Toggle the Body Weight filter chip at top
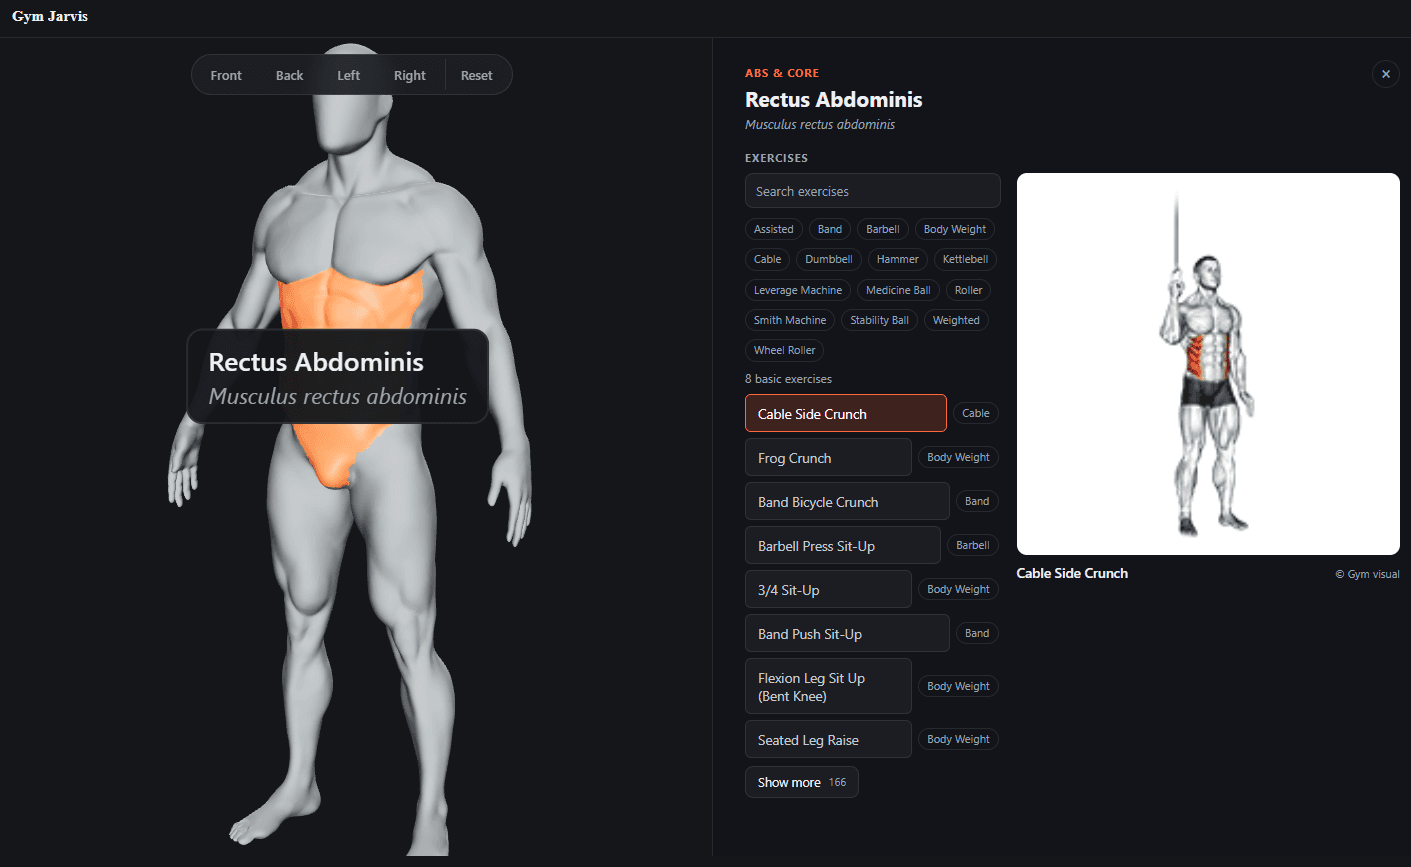The height and width of the screenshot is (867, 1411). pos(955,229)
